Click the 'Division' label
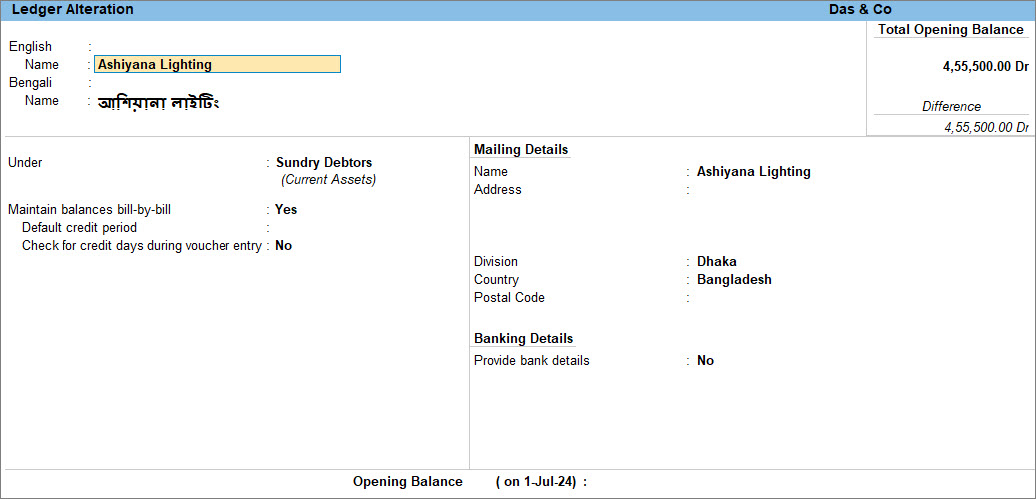Viewport: 1036px width, 499px height. (496, 261)
